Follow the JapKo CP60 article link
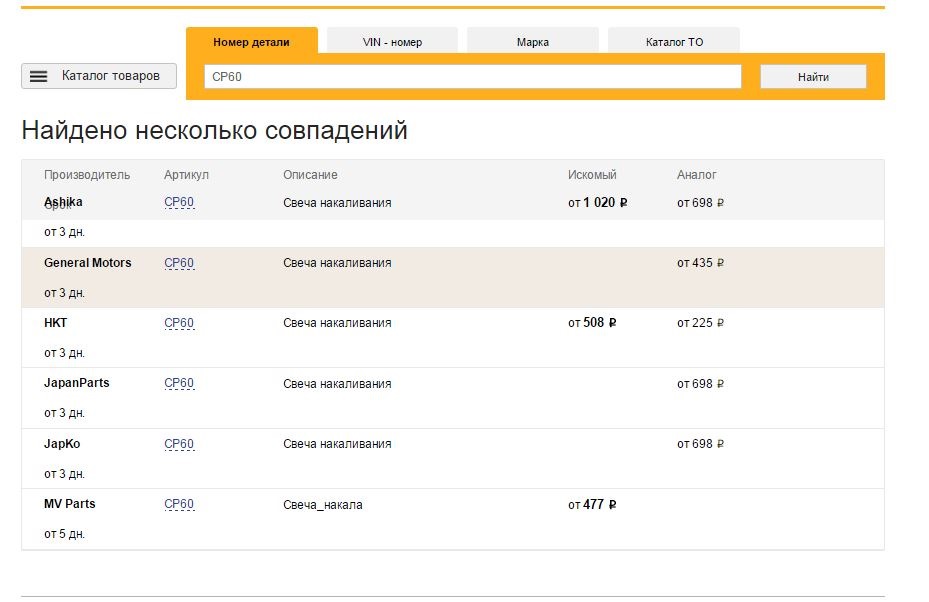The height and width of the screenshot is (602, 929). pyautogui.click(x=179, y=444)
